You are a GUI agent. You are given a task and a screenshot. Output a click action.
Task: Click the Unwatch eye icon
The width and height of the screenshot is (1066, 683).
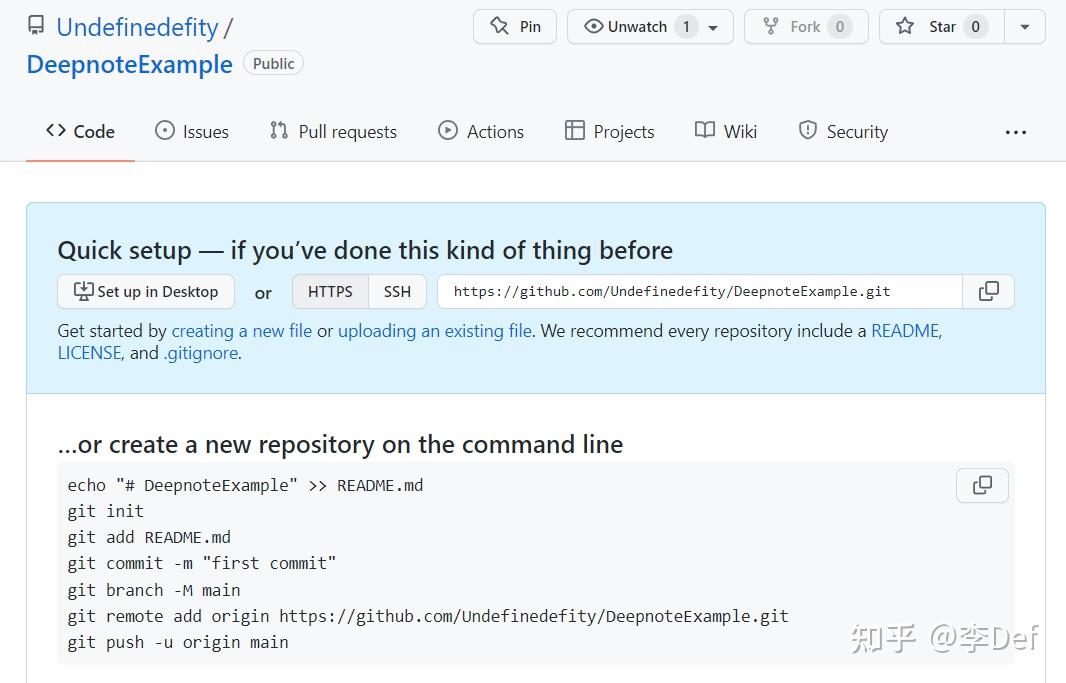[592, 26]
